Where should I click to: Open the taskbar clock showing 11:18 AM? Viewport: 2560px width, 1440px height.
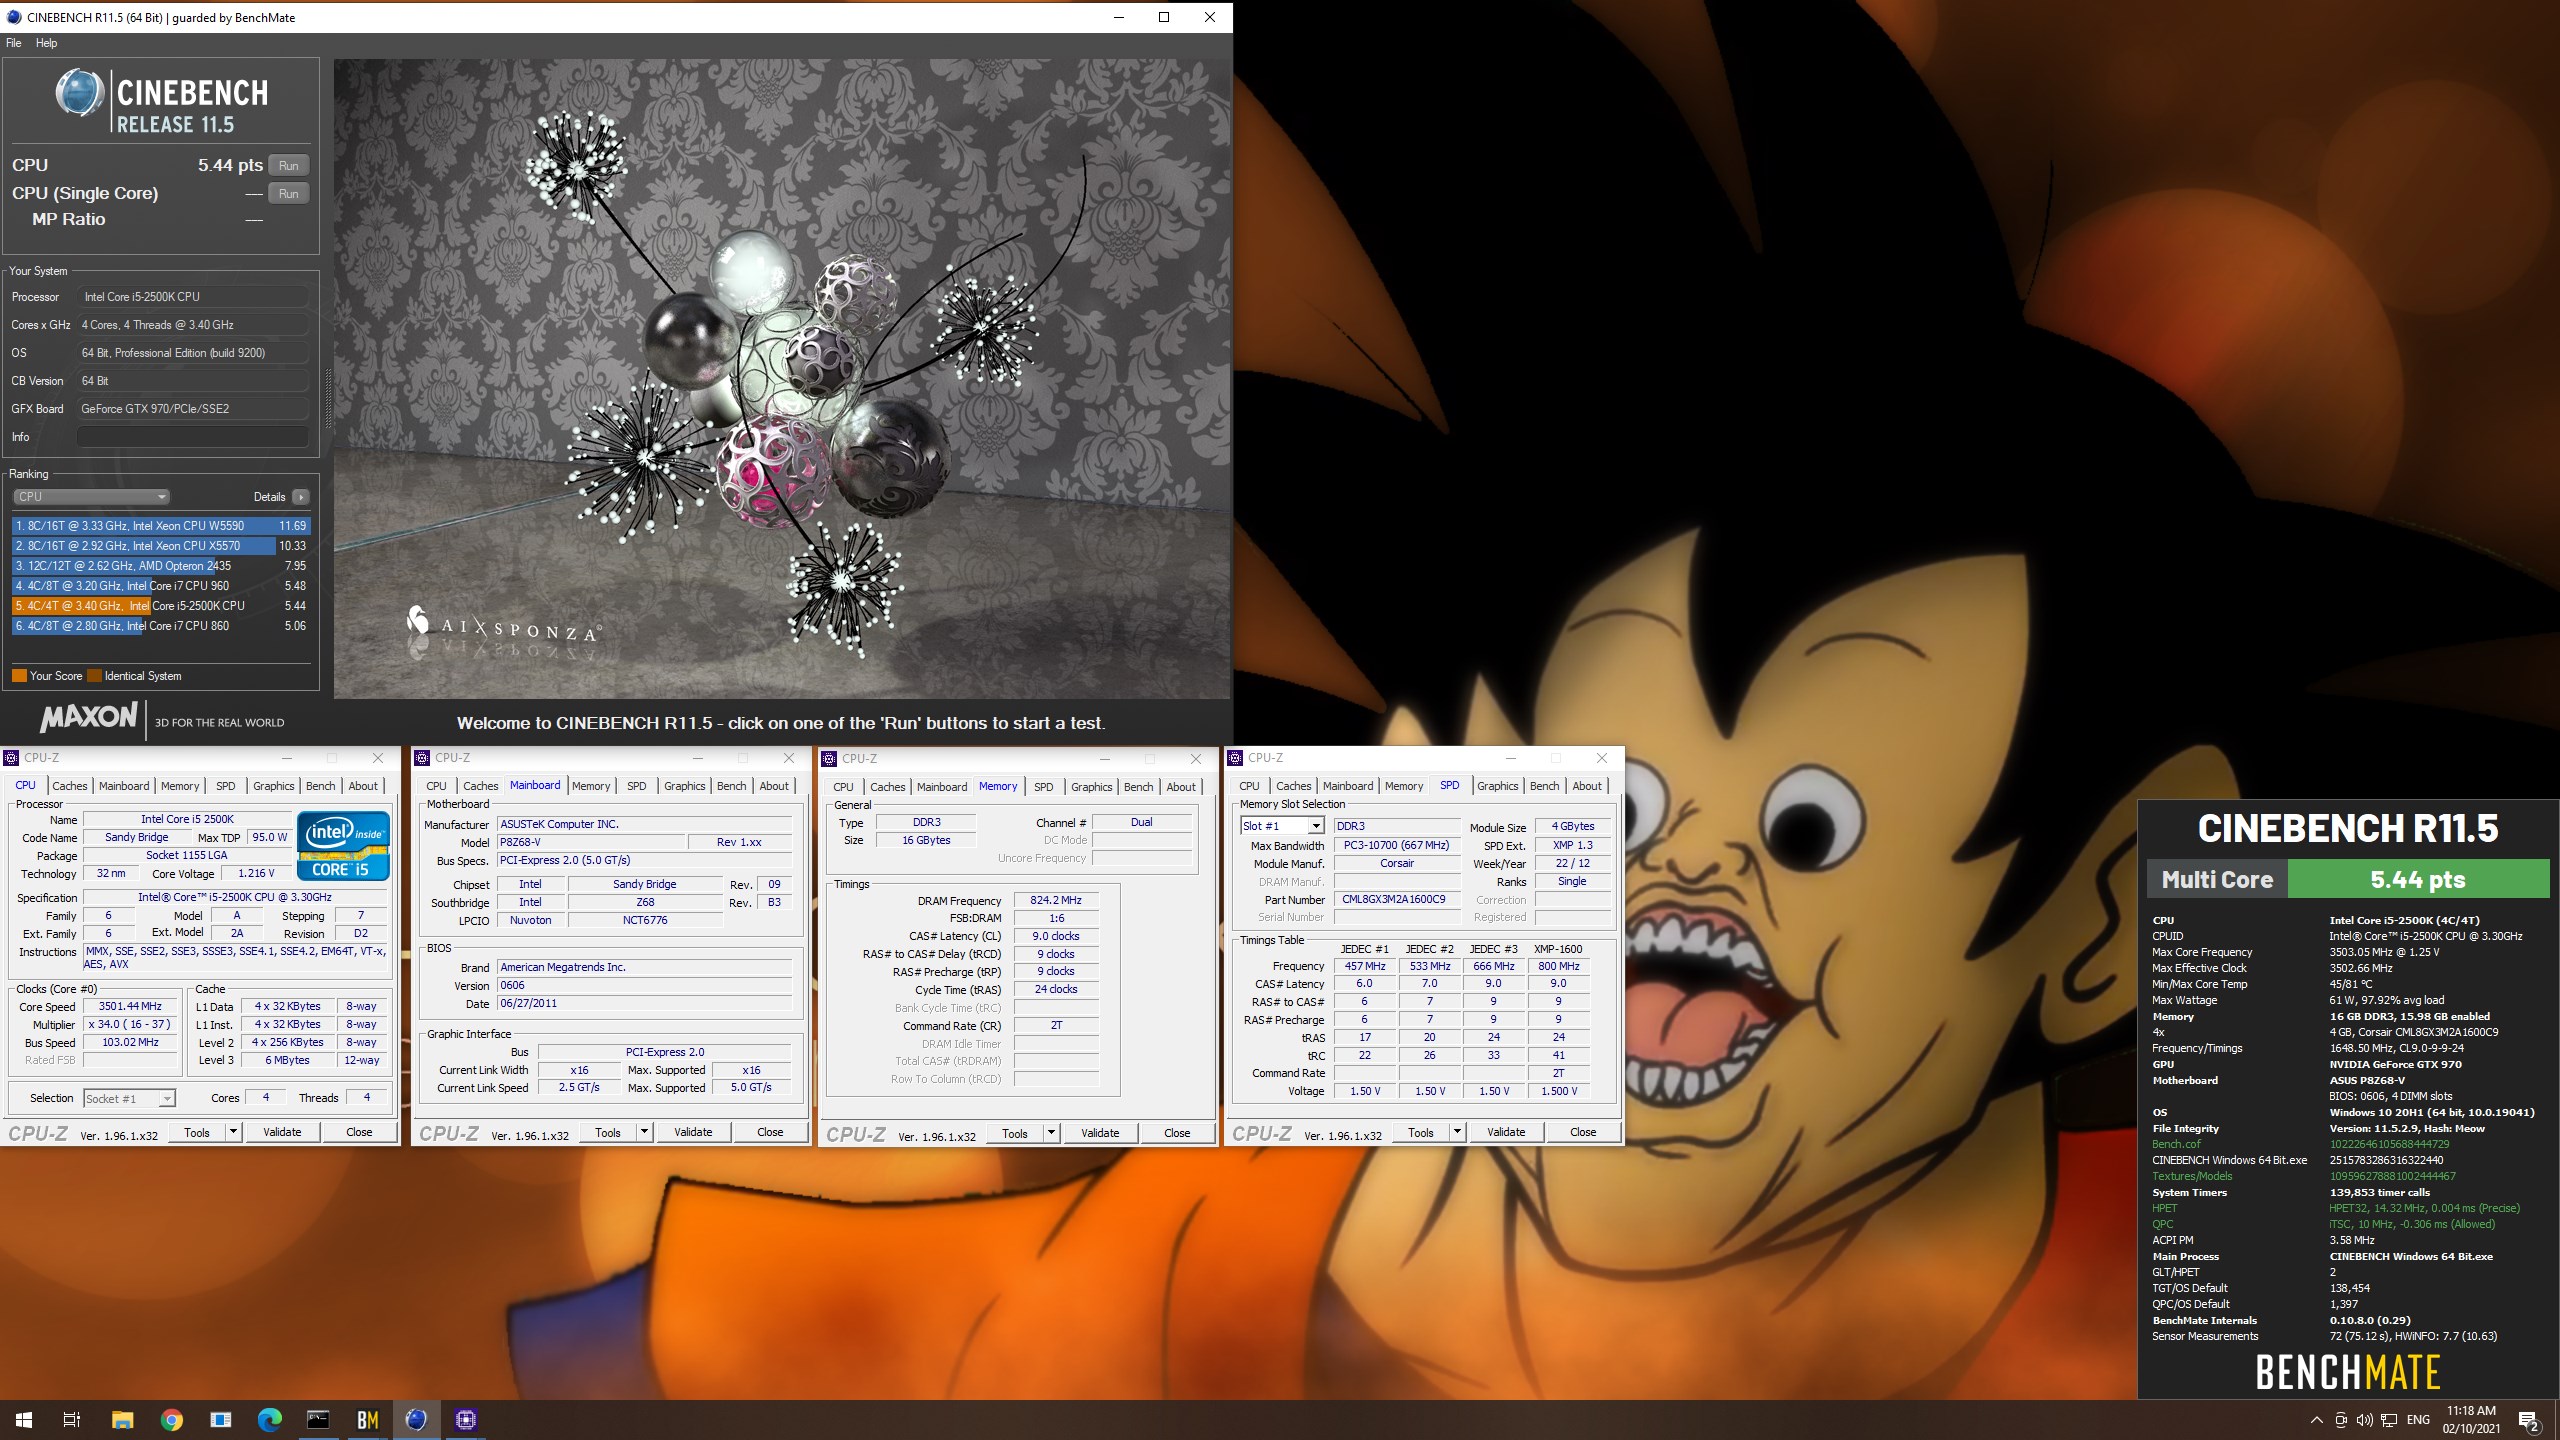pos(2471,1419)
